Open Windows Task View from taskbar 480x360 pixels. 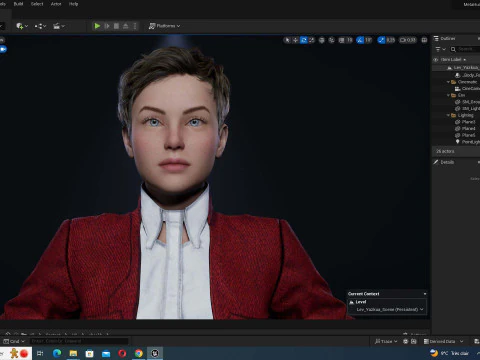coord(40,353)
